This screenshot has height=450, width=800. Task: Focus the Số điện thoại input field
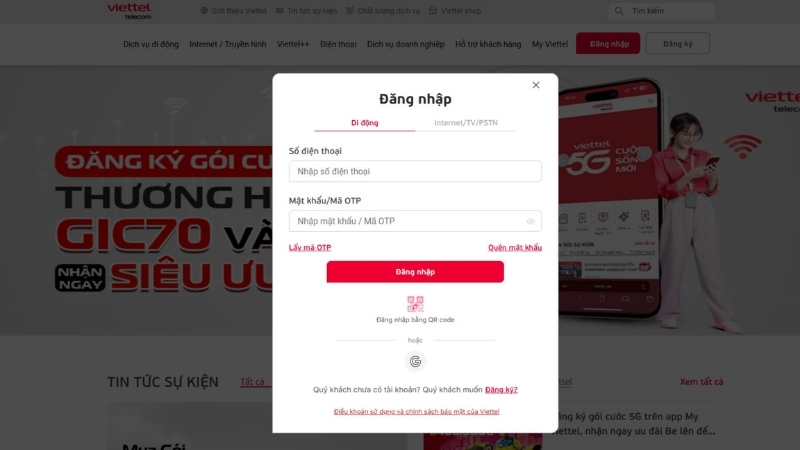415,171
